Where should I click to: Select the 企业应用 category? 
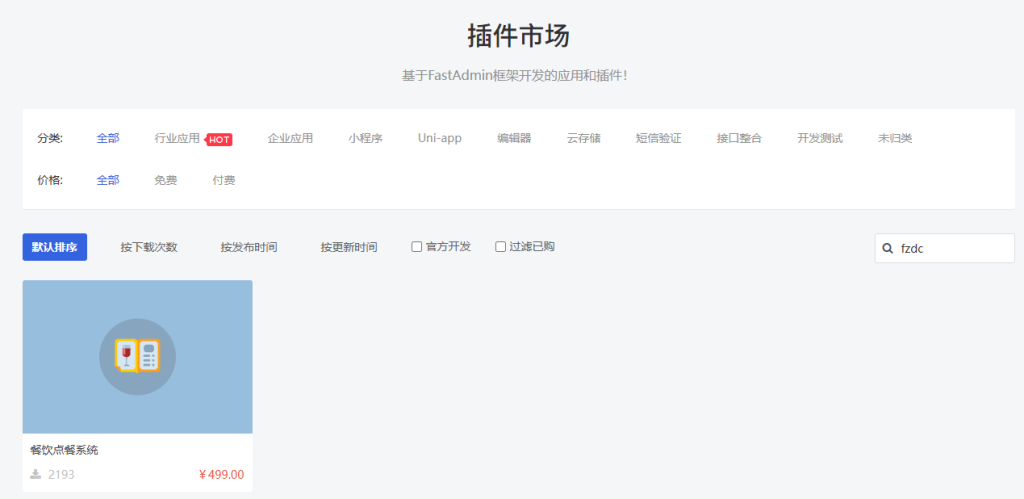(290, 138)
